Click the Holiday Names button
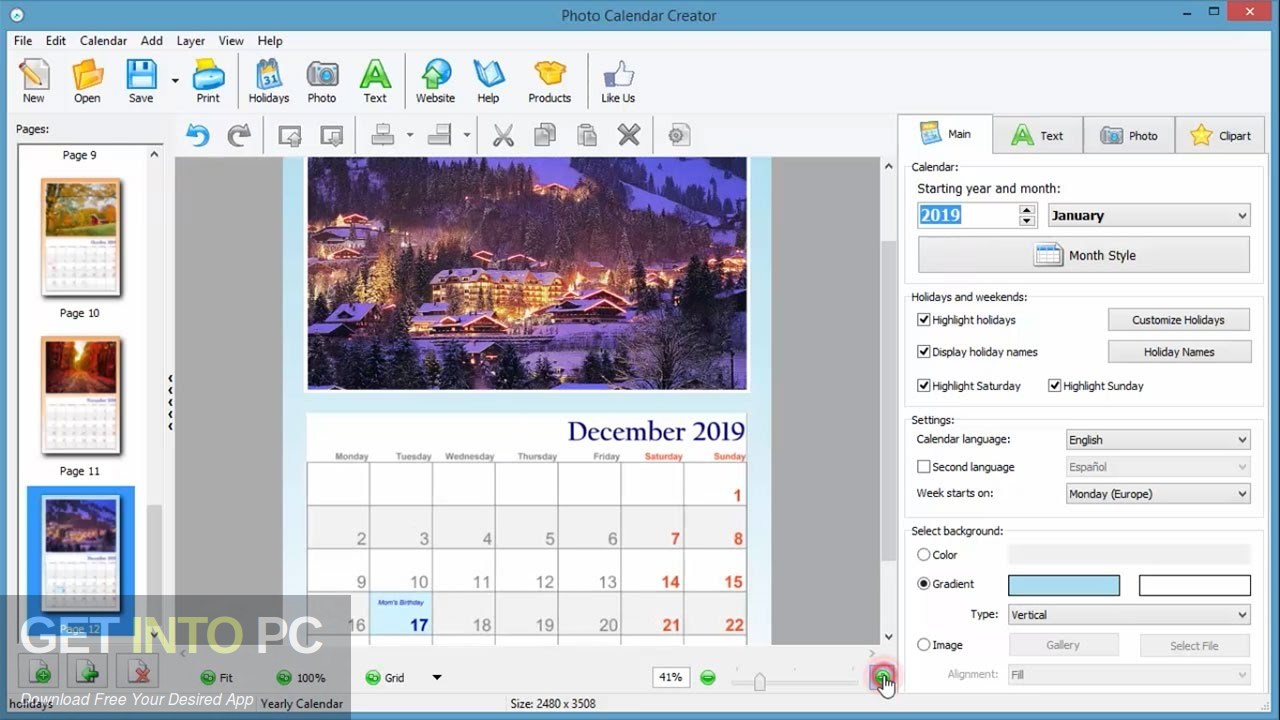Image resolution: width=1280 pixels, height=720 pixels. tap(1179, 352)
